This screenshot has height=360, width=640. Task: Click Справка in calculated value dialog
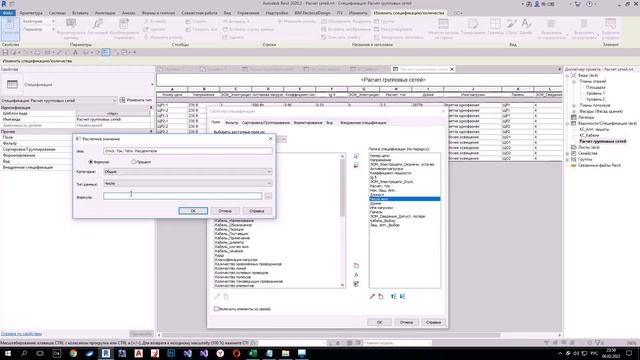(x=257, y=211)
